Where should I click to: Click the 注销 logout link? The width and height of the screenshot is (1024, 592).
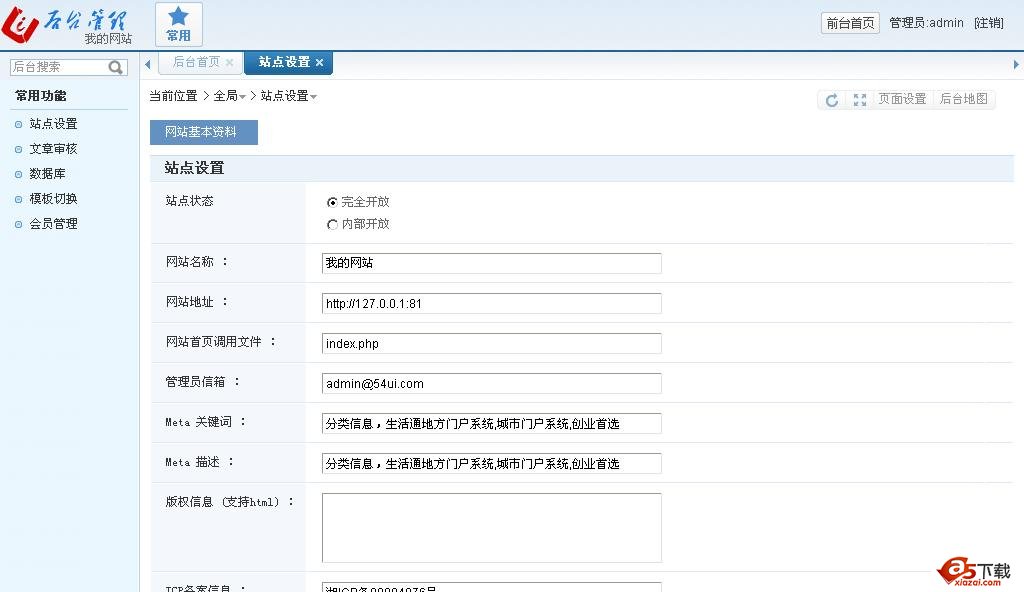(x=988, y=23)
